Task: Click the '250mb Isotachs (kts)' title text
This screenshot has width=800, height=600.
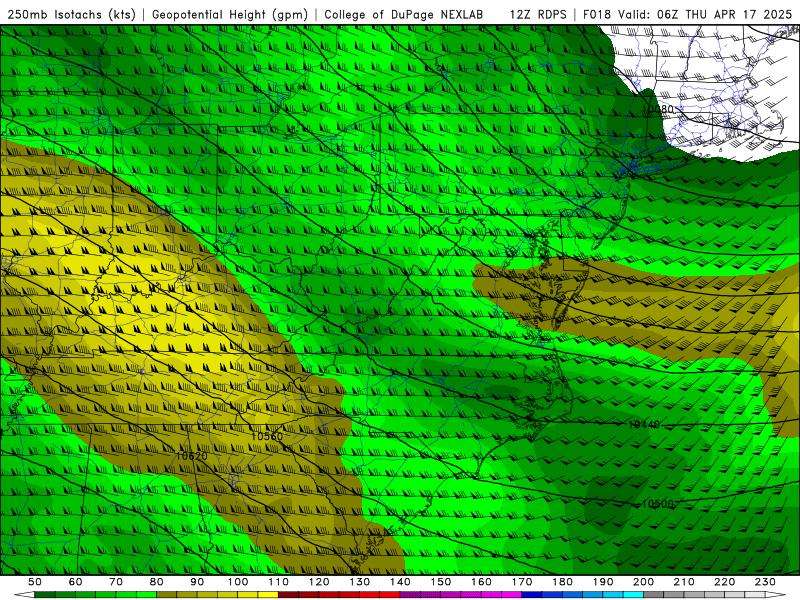Action: [x=71, y=15]
